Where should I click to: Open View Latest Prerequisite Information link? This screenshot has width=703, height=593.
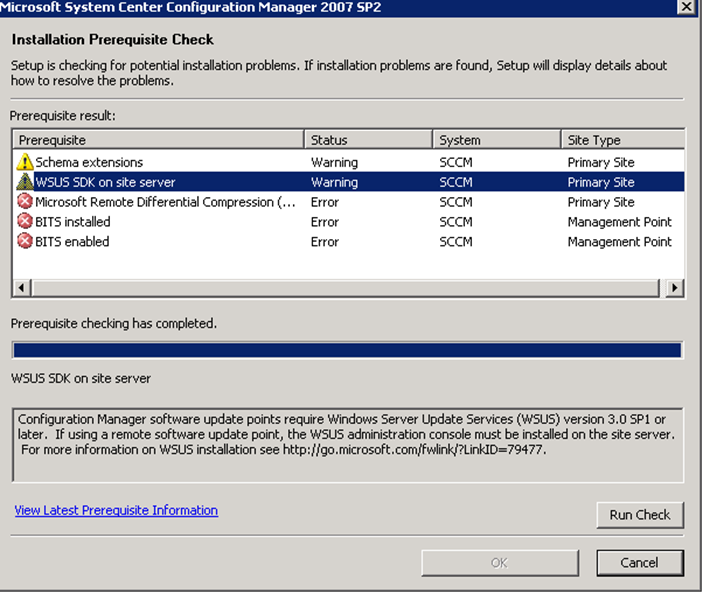tap(116, 510)
